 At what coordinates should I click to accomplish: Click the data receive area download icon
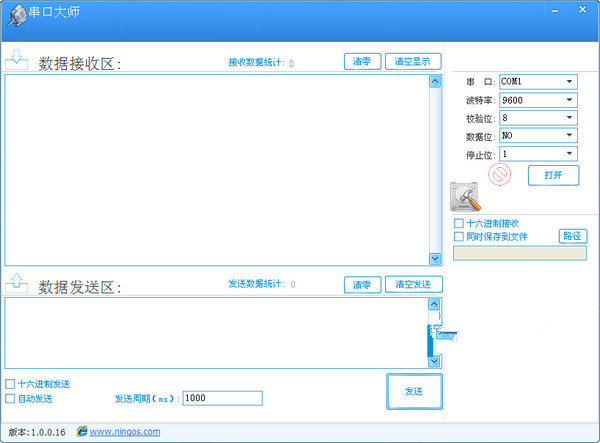coord(17,60)
